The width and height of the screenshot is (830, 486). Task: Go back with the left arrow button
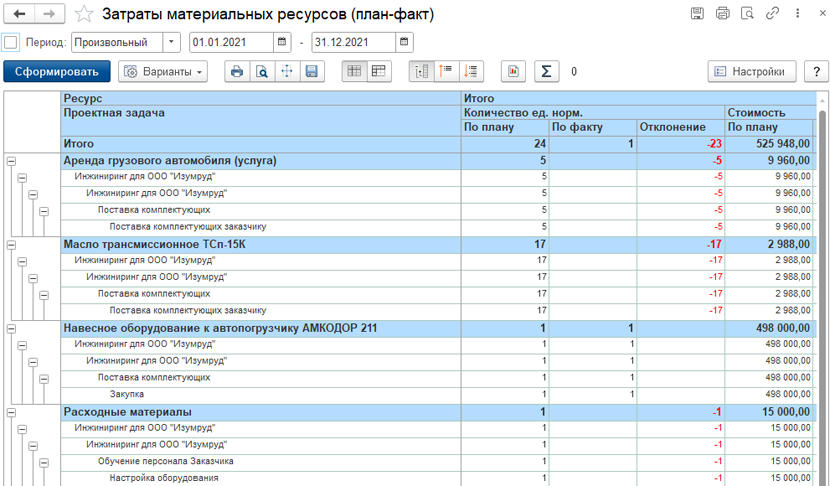point(20,14)
